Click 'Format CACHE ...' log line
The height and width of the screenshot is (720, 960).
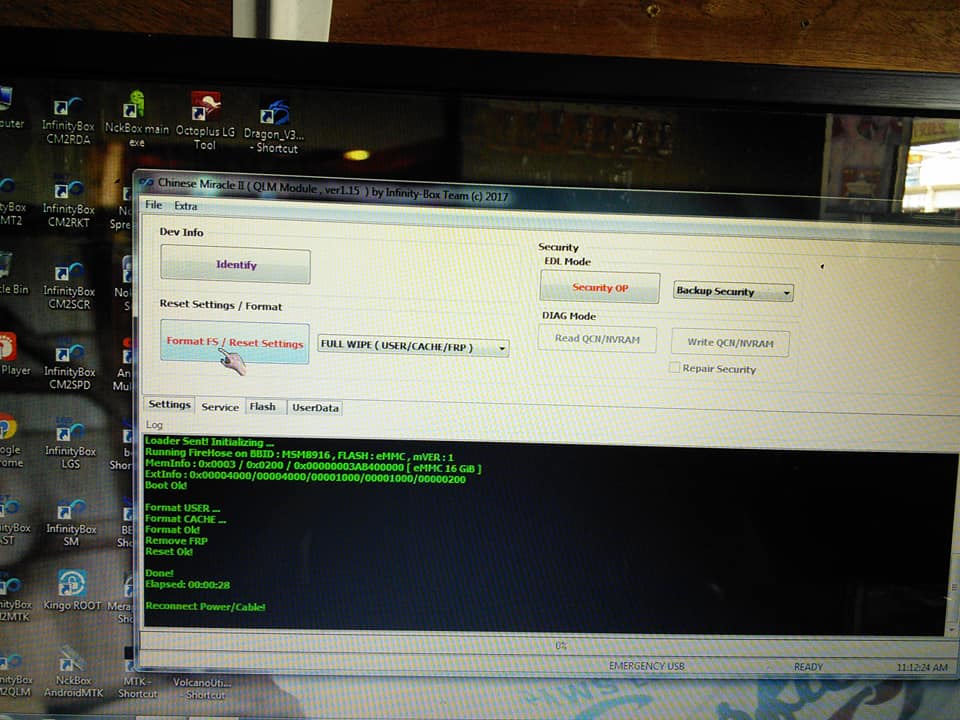(x=186, y=519)
